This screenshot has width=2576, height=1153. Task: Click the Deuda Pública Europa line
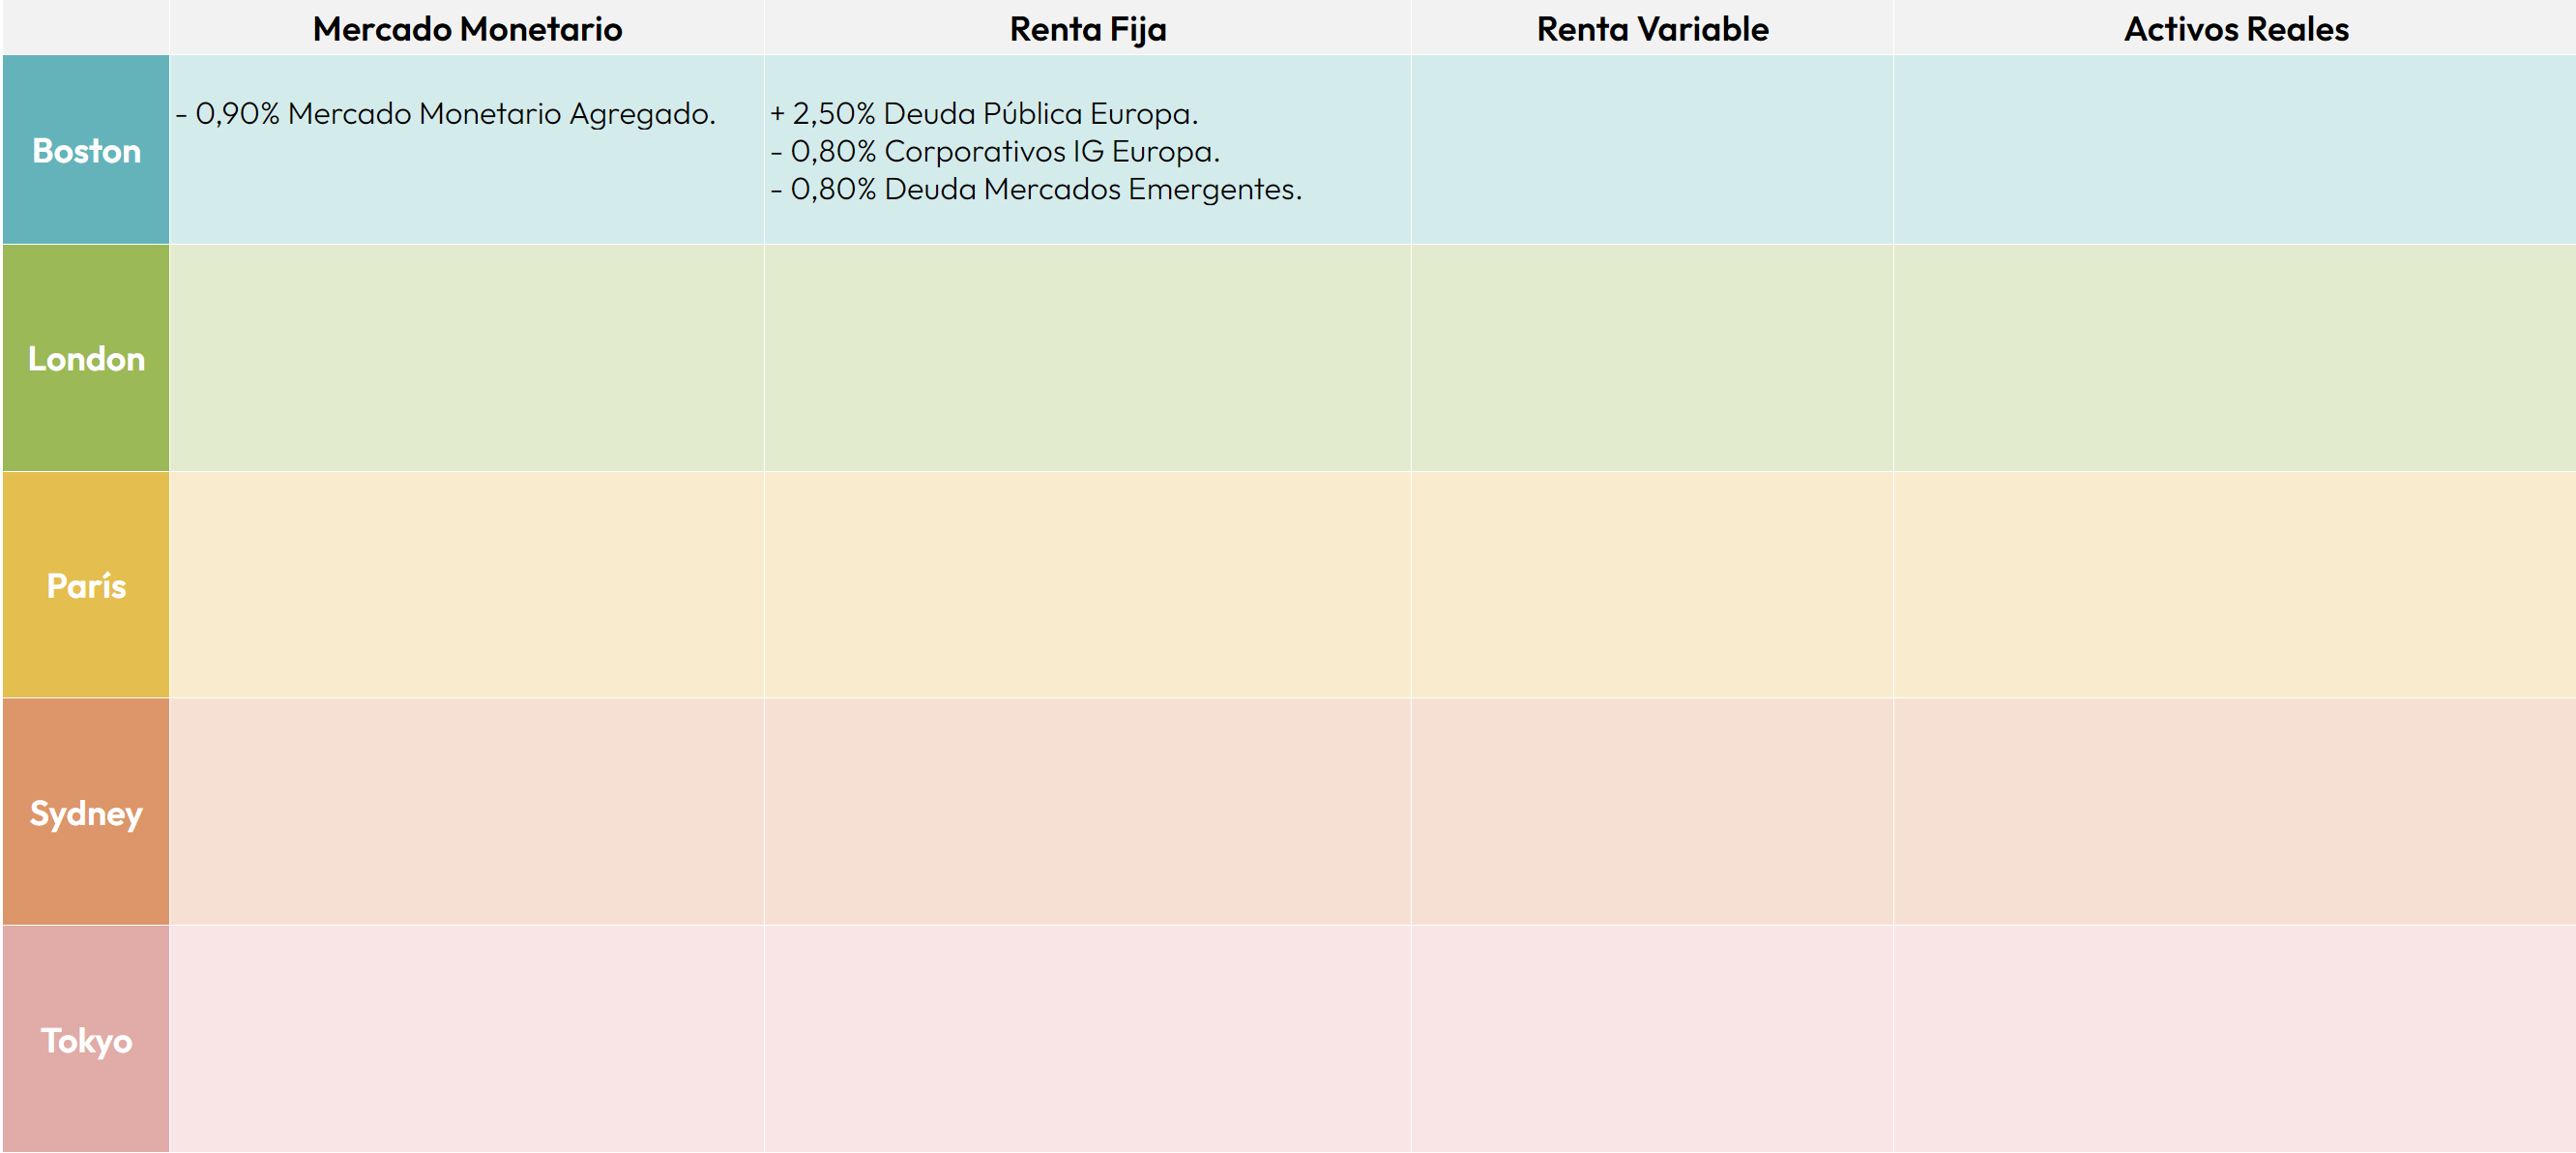[984, 114]
